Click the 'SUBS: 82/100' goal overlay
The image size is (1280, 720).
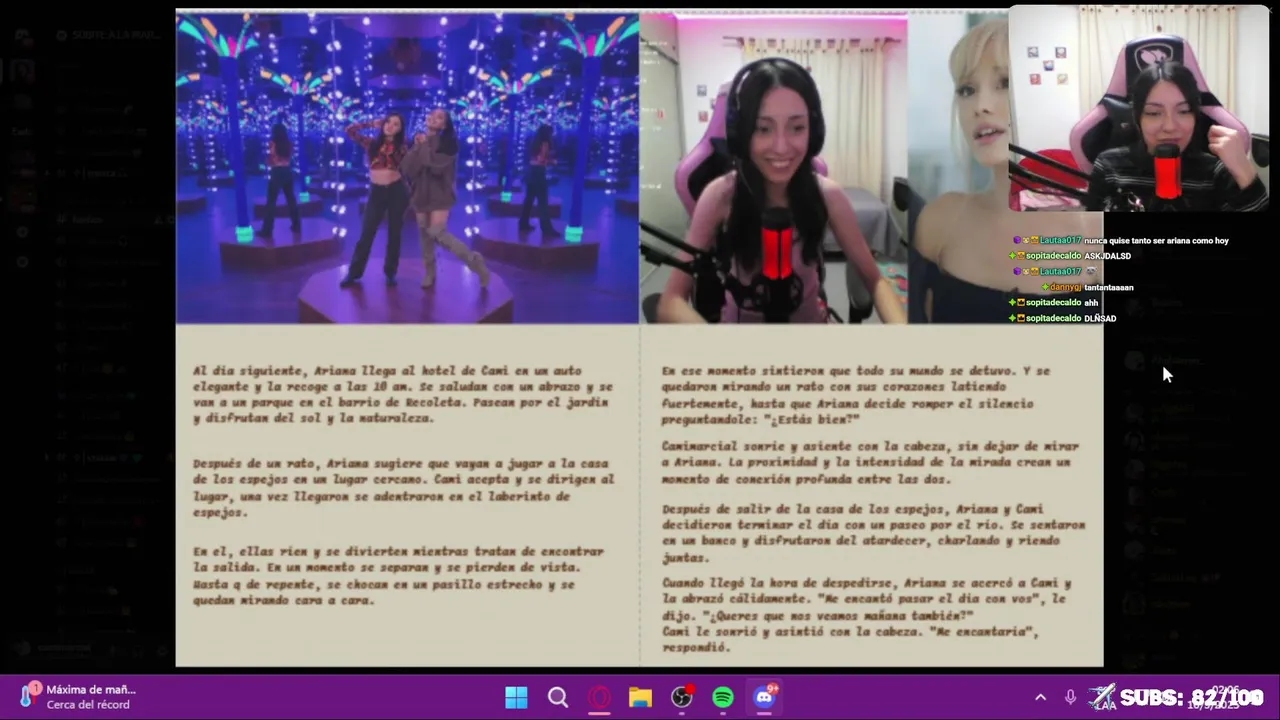[x=1176, y=697]
